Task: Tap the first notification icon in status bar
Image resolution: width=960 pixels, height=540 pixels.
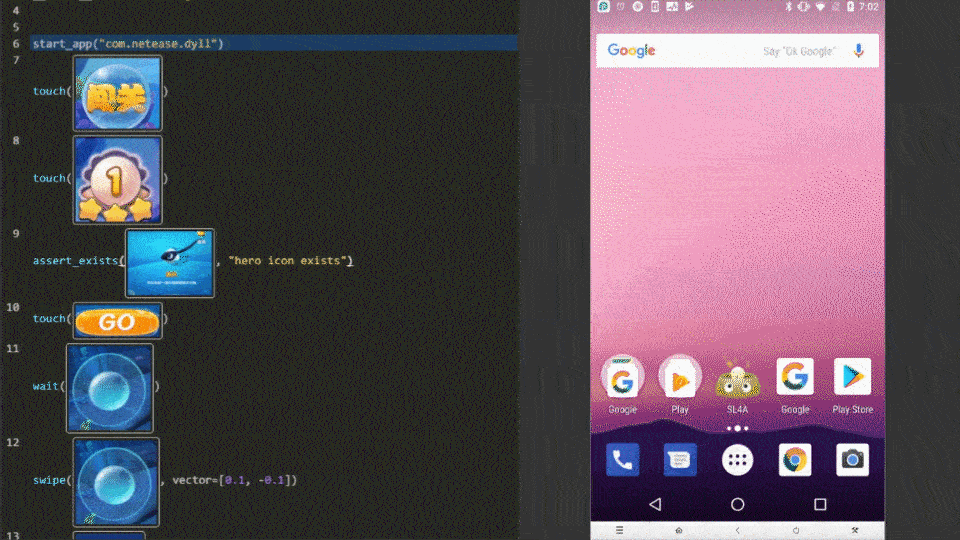Action: click(604, 7)
